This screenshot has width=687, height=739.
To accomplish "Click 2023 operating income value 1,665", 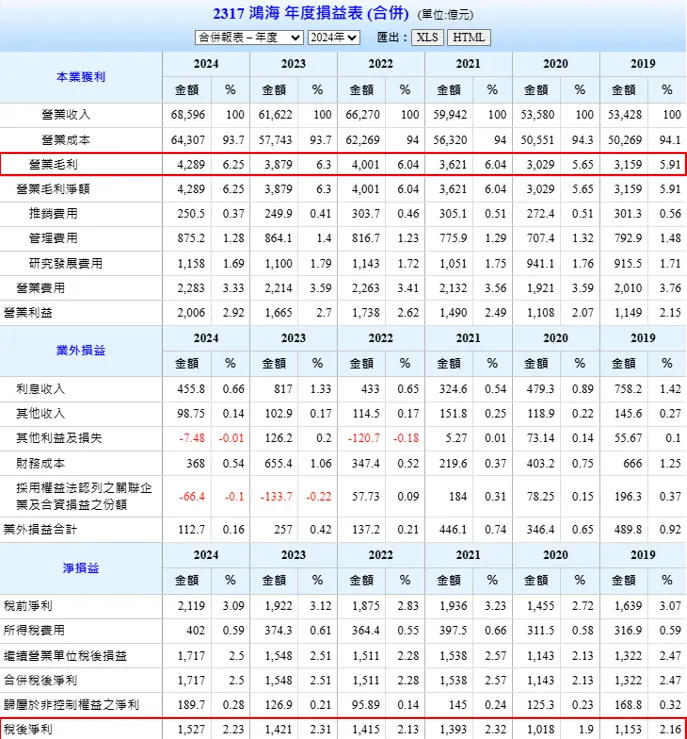I will (278, 312).
